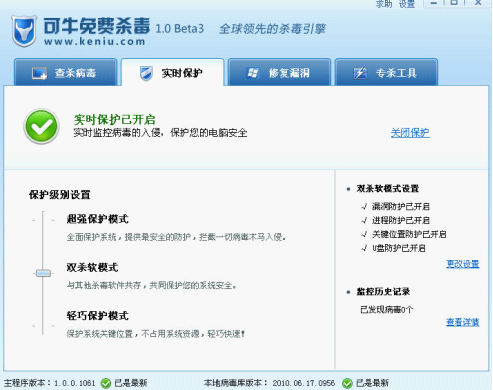Click the large green checkmark status icon
Screen dimensions: 493x390
[x=41, y=126]
